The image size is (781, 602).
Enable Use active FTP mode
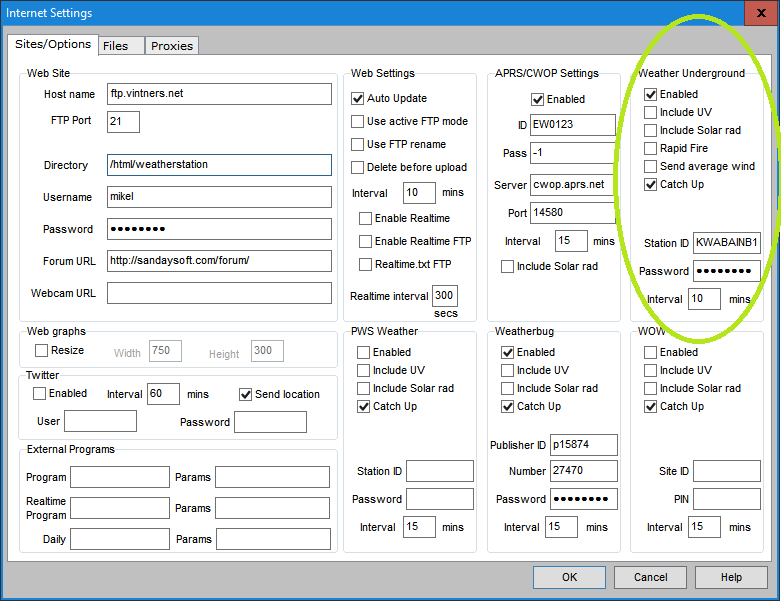[358, 122]
